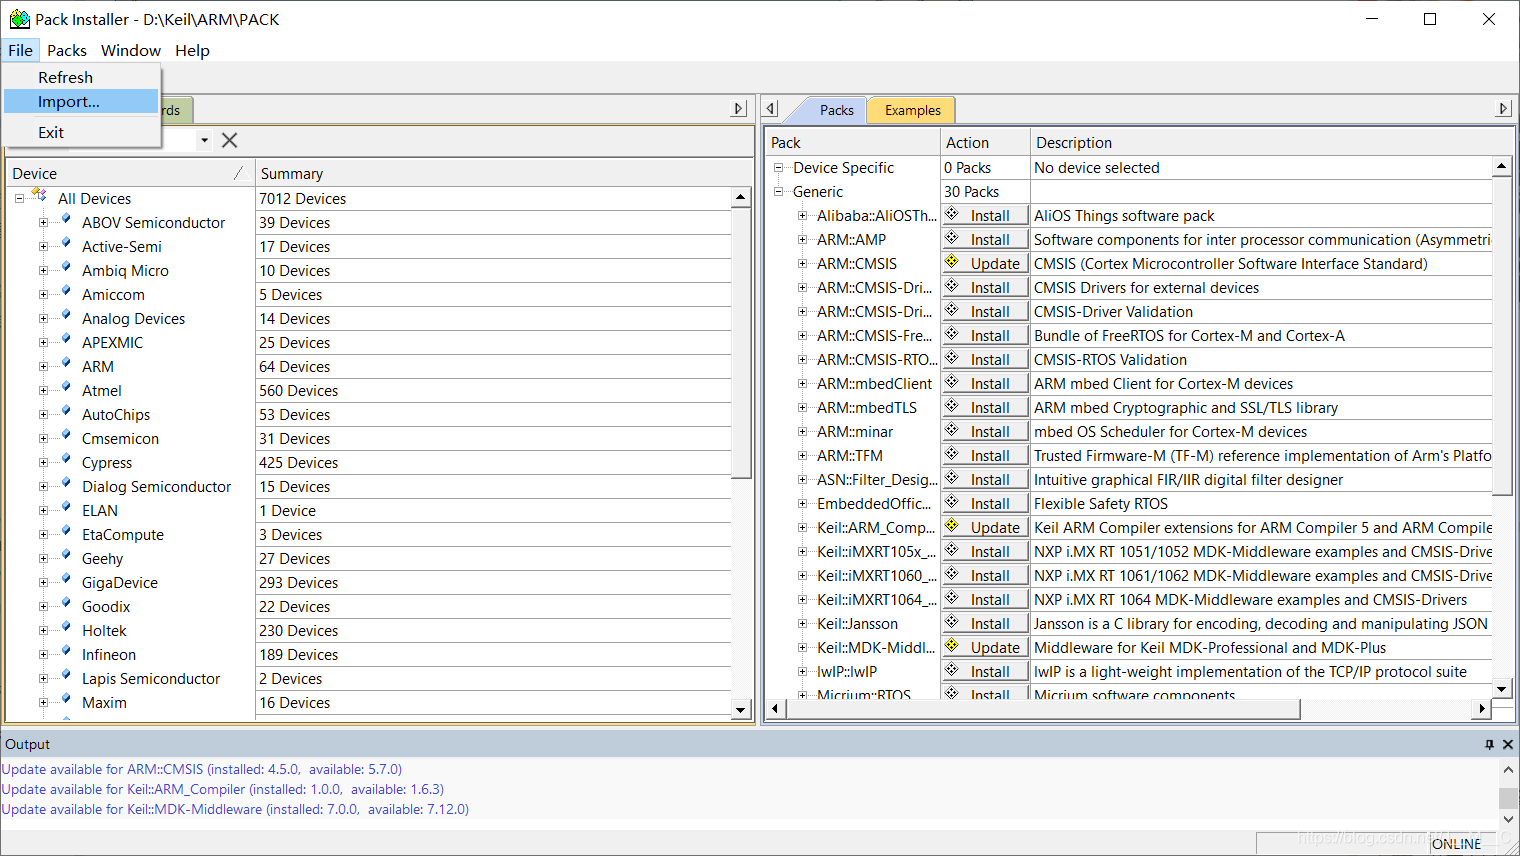This screenshot has height=856, width=1520.
Task: Switch to the Packs tab
Action: pos(836,110)
